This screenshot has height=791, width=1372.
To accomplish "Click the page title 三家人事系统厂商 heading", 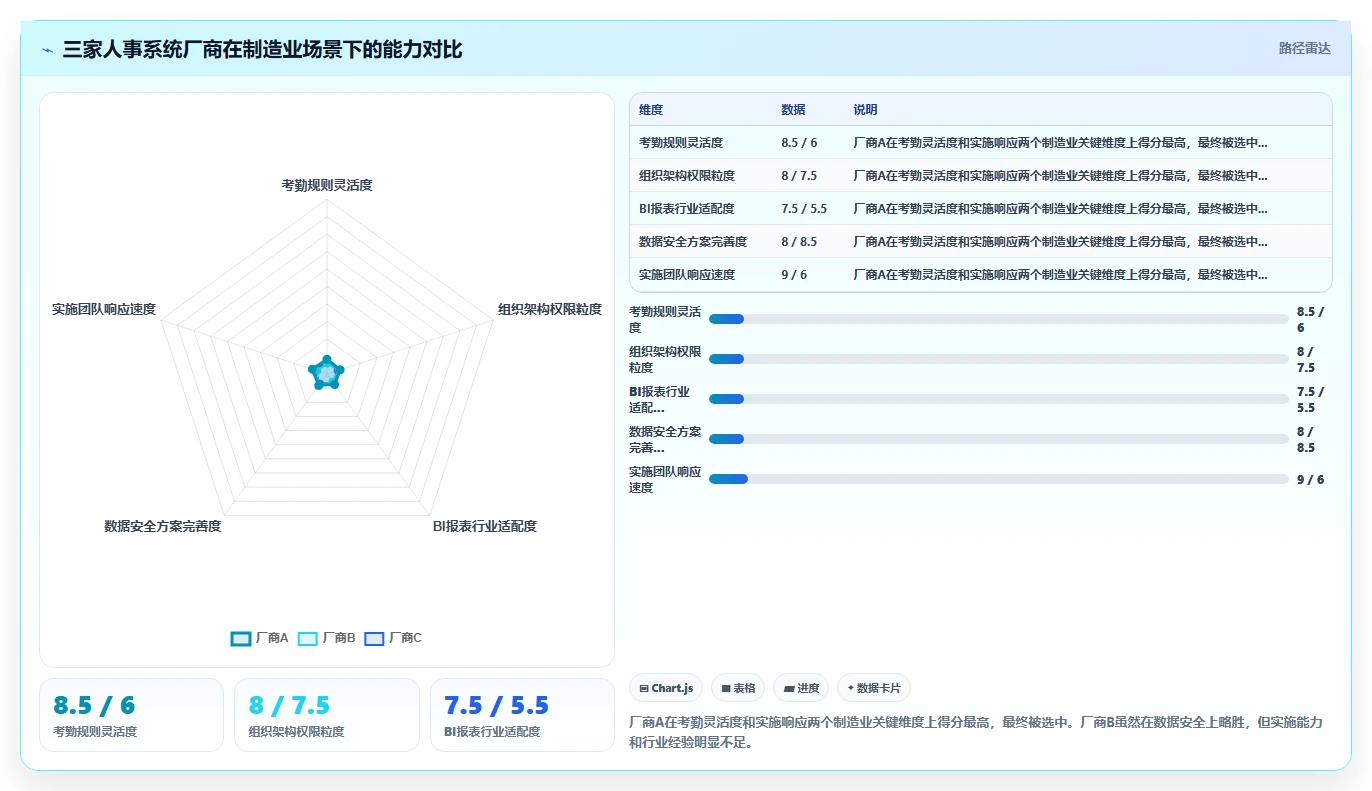I will click(x=262, y=49).
